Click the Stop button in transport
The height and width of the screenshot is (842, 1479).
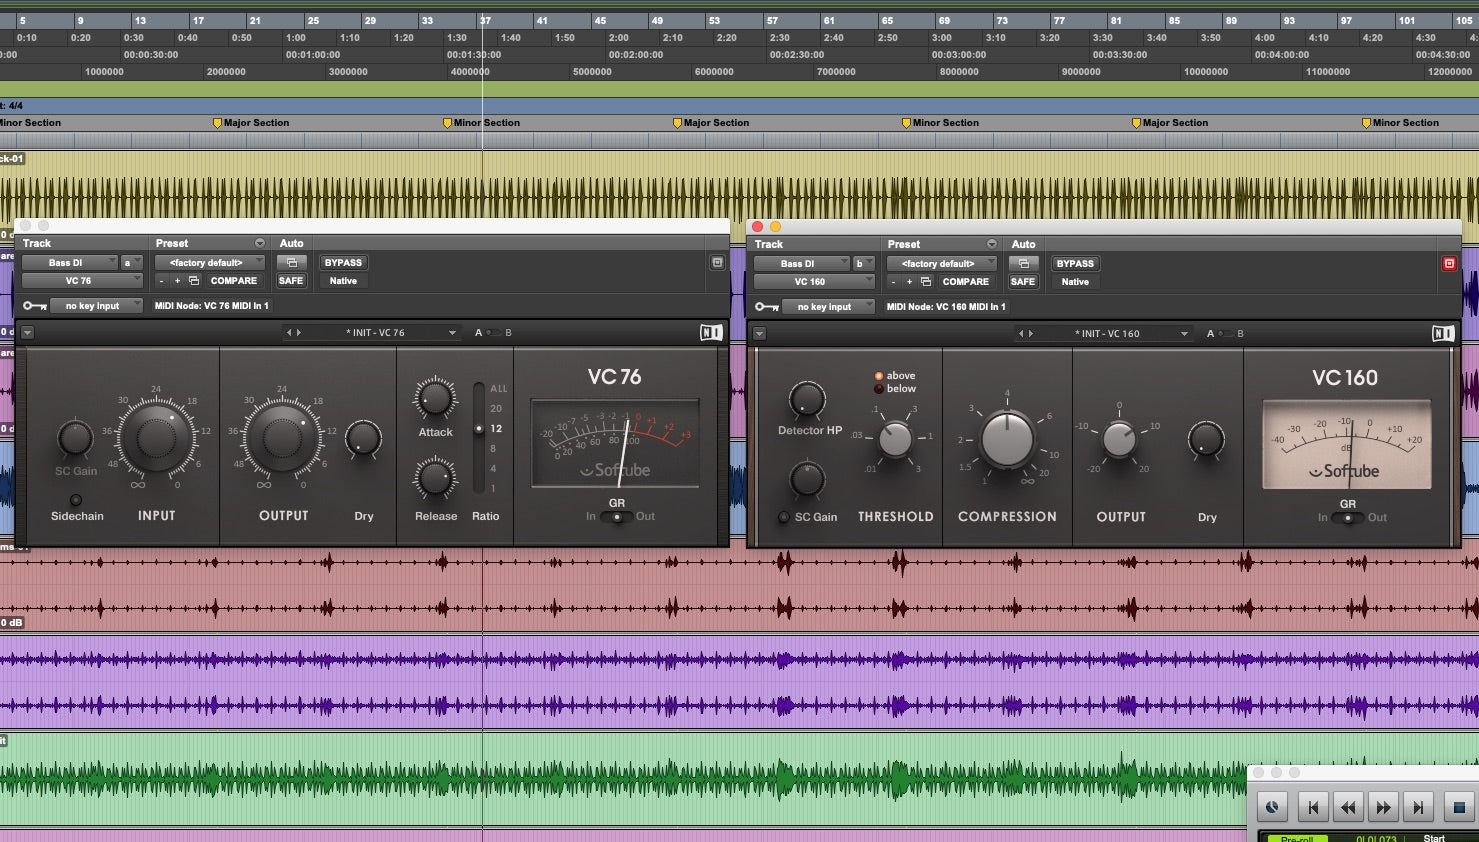pos(1459,807)
